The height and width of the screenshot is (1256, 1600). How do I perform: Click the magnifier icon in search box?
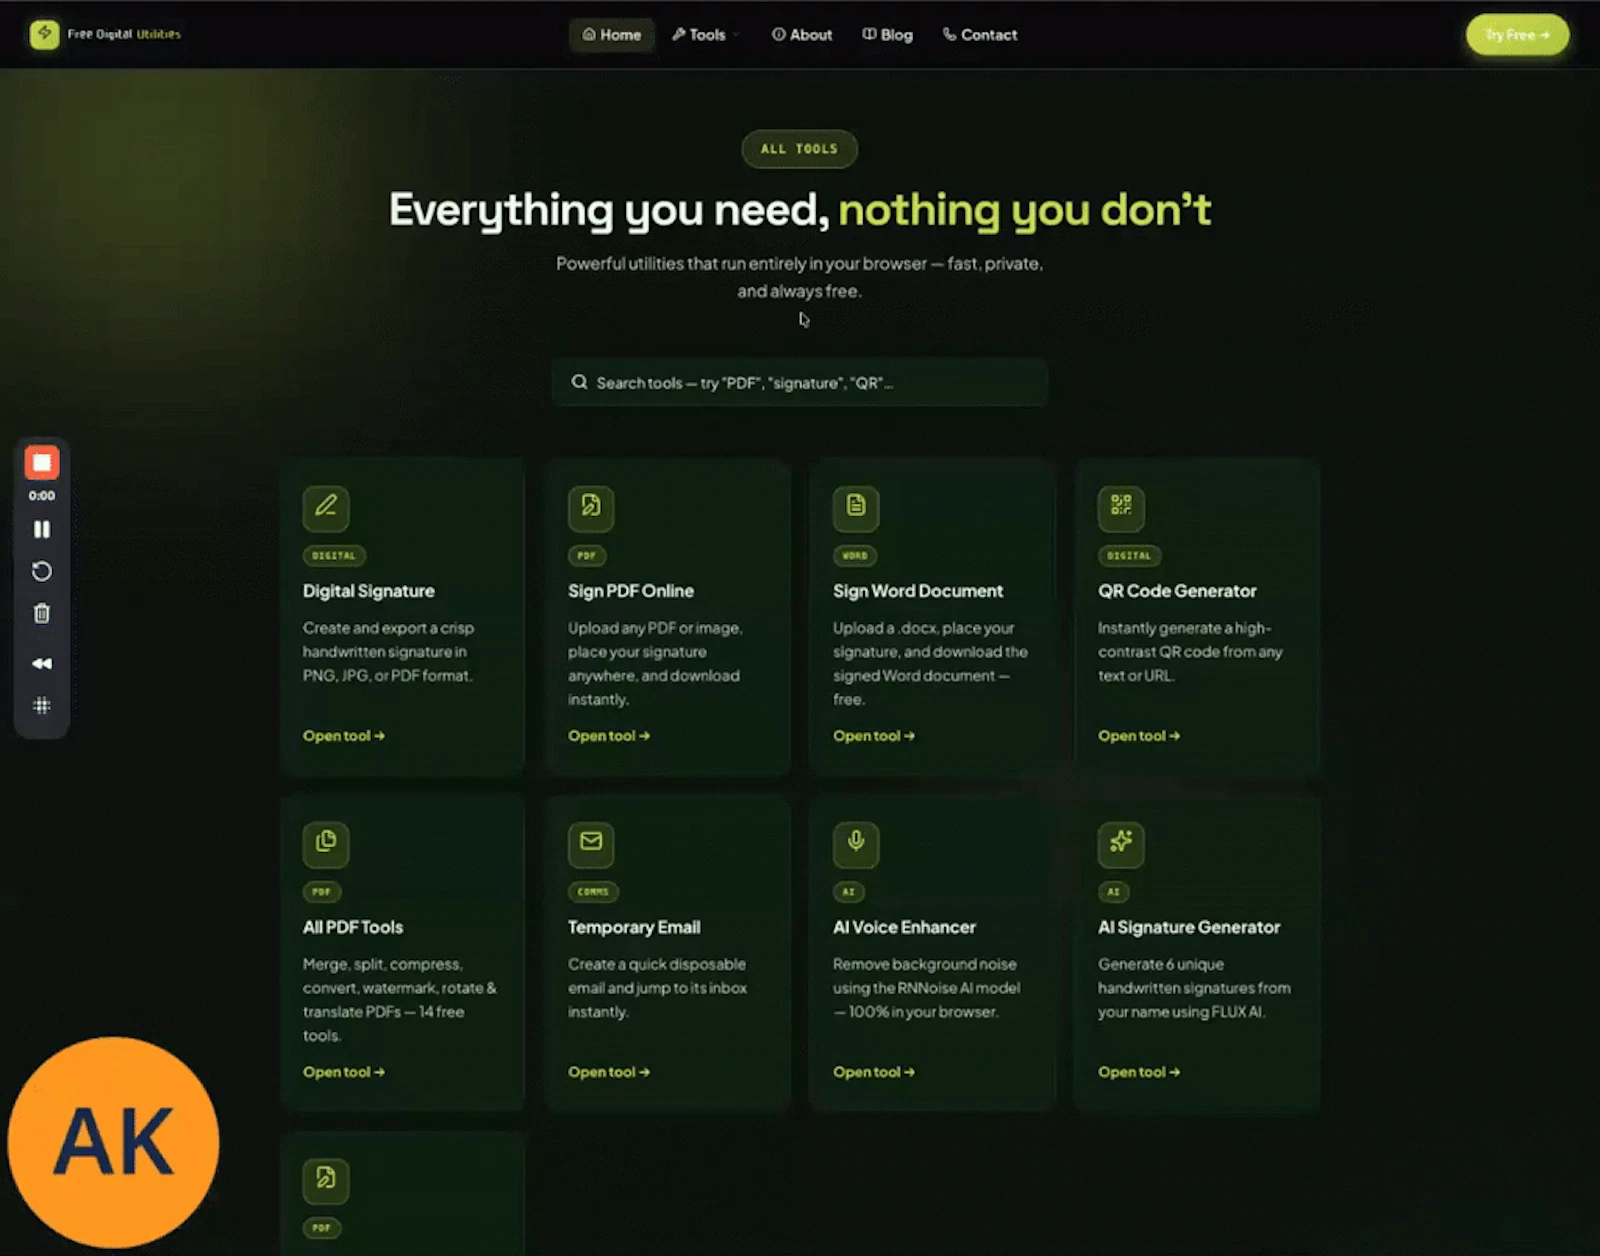pyautogui.click(x=579, y=382)
